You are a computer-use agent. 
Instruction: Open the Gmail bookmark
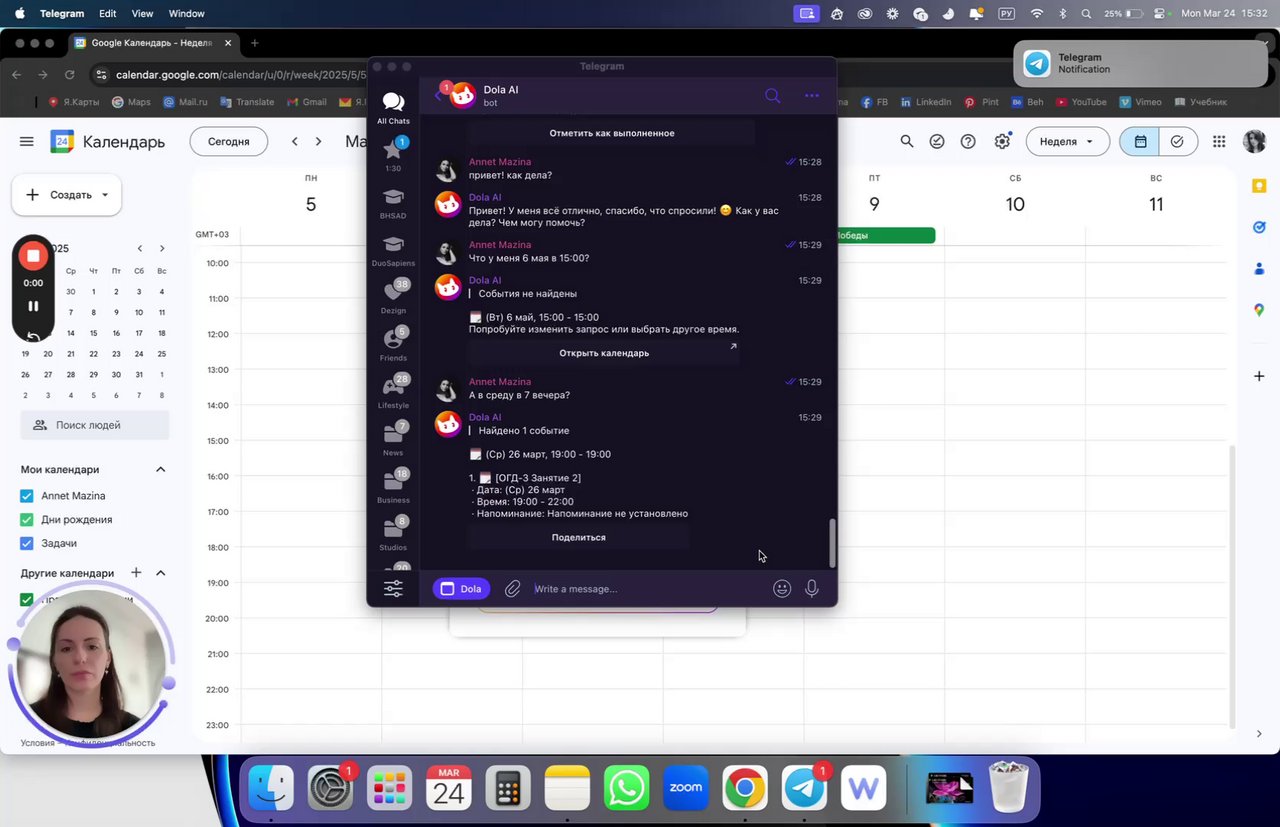coord(307,102)
